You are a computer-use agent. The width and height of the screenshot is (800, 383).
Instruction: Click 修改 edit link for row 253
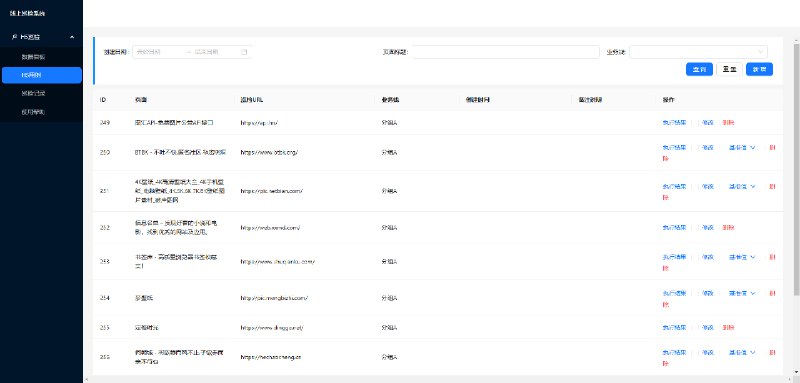click(x=707, y=257)
